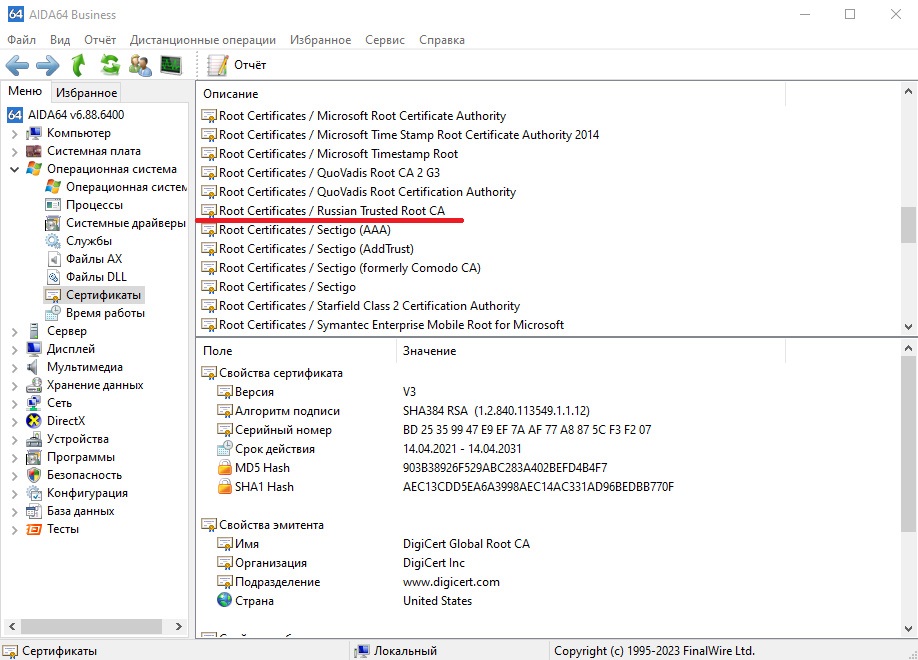Viewport: 918px width, 660px height.
Task: Click the База данных icon
Action: click(x=34, y=511)
